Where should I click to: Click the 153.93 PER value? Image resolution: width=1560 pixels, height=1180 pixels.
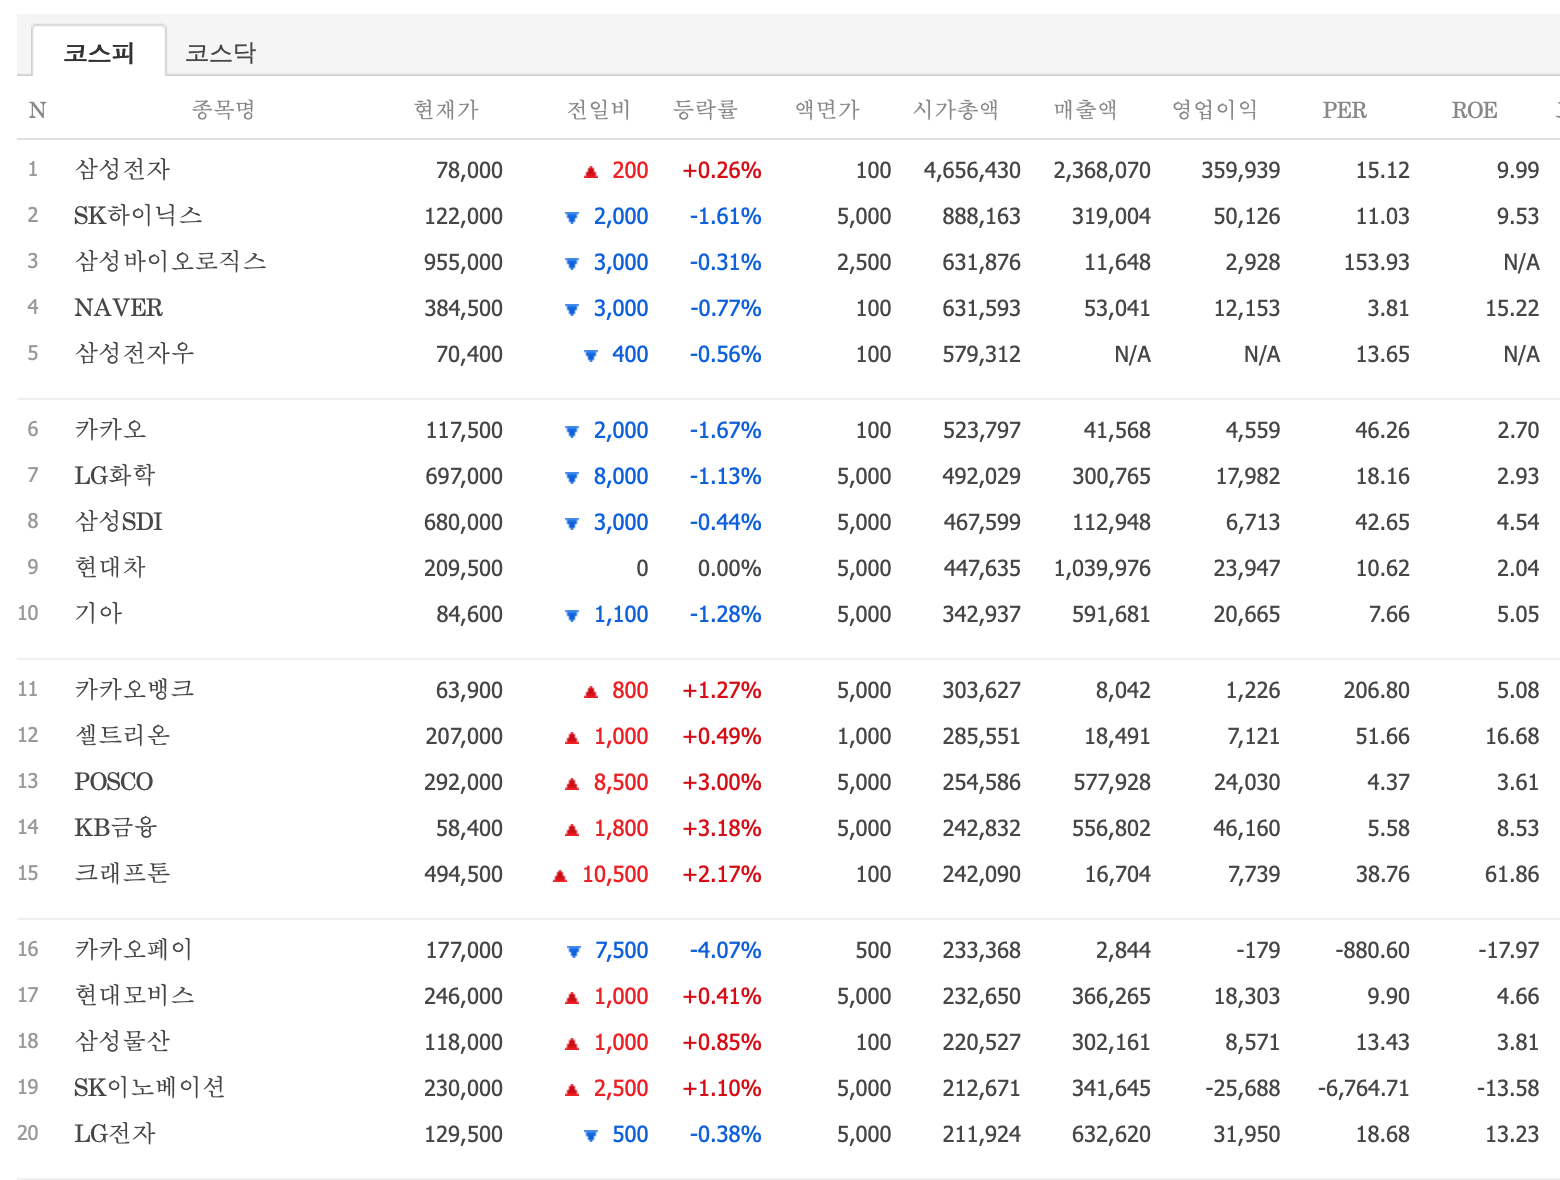[x=1376, y=262]
